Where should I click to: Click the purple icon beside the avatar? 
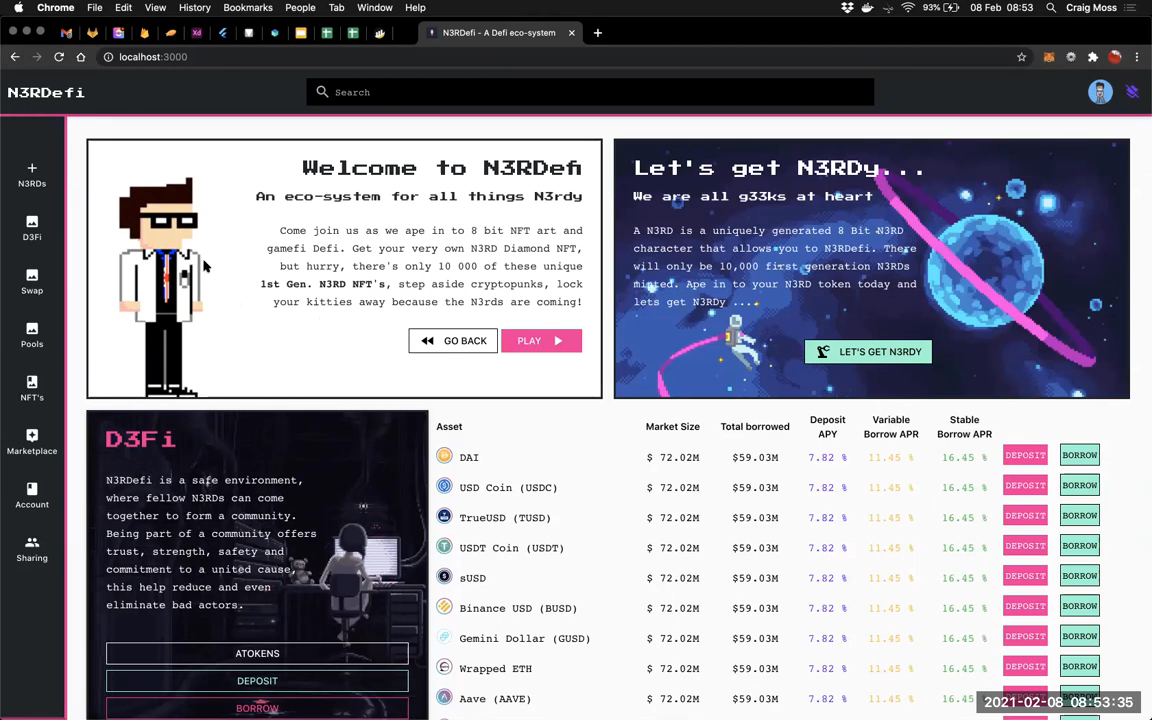(x=1132, y=92)
